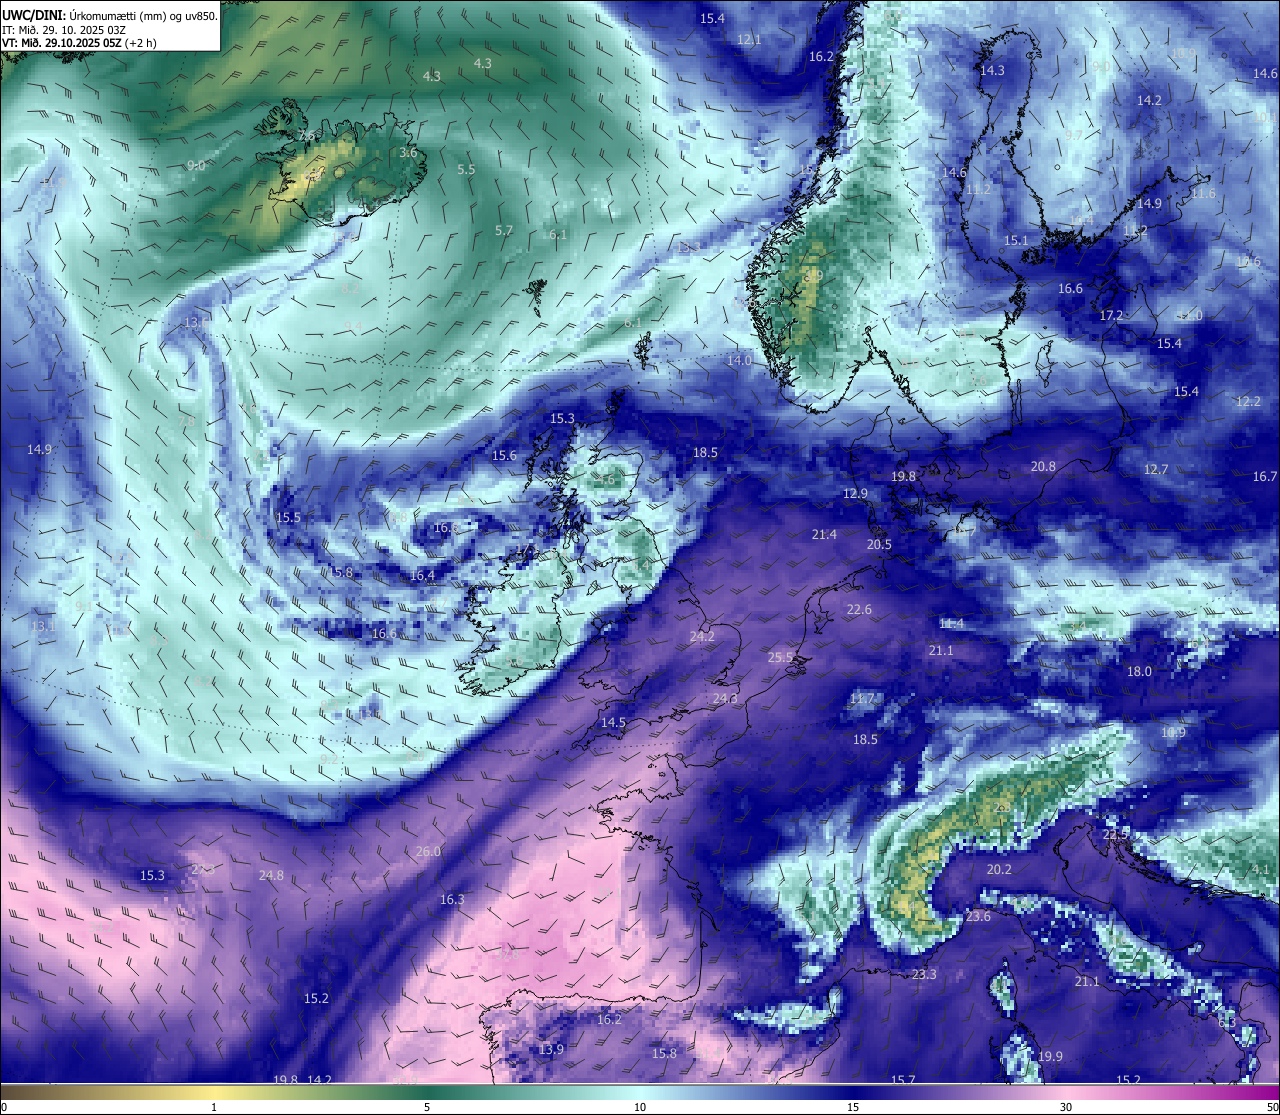Click the 'IT: Mið. 29. 10. 2025 03Z' line

(62, 30)
